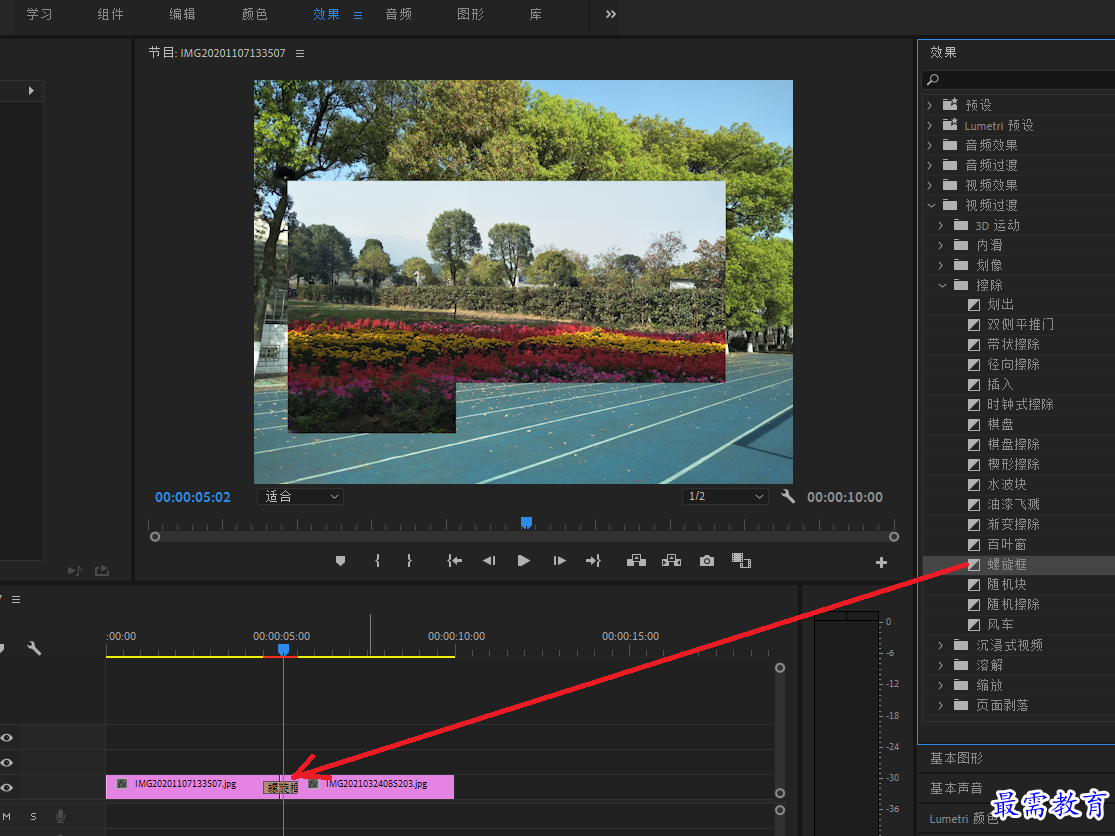Open program monitor wrench settings

point(788,496)
